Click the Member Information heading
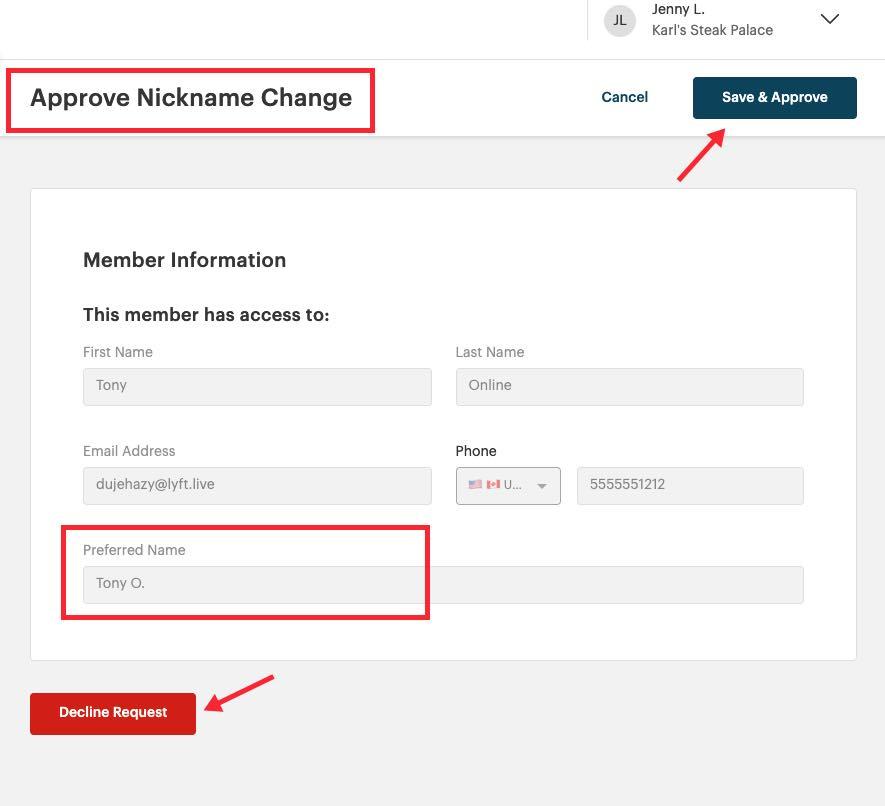This screenshot has width=885, height=806. click(184, 260)
